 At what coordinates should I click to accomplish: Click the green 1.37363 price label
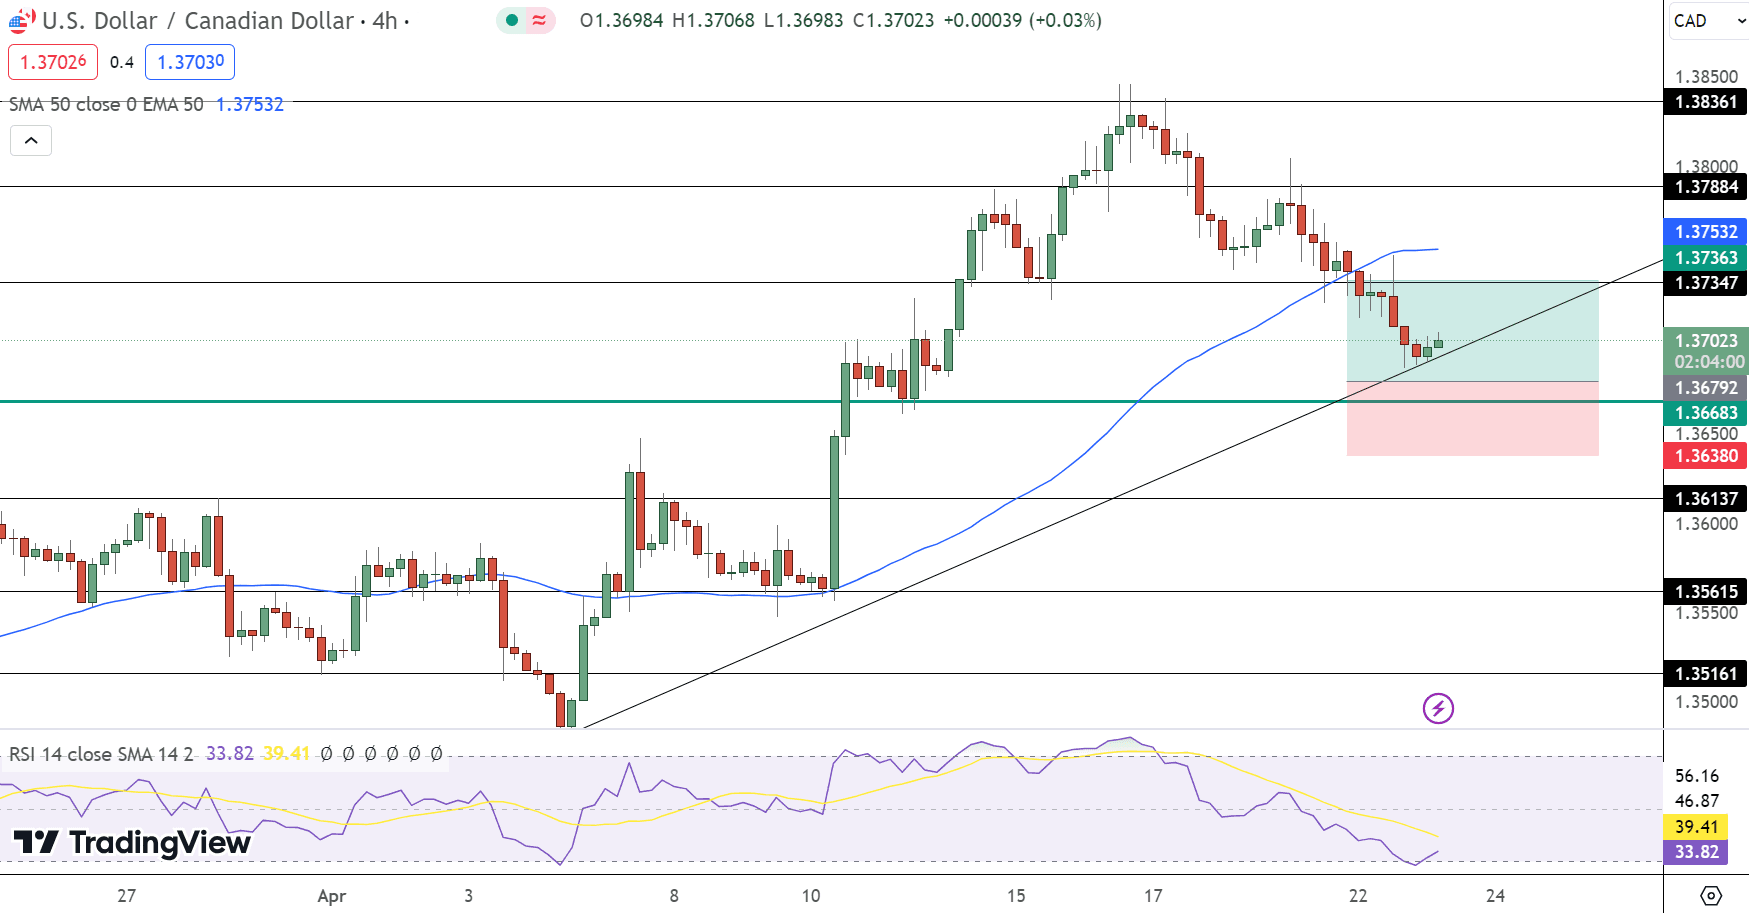[x=1706, y=258]
